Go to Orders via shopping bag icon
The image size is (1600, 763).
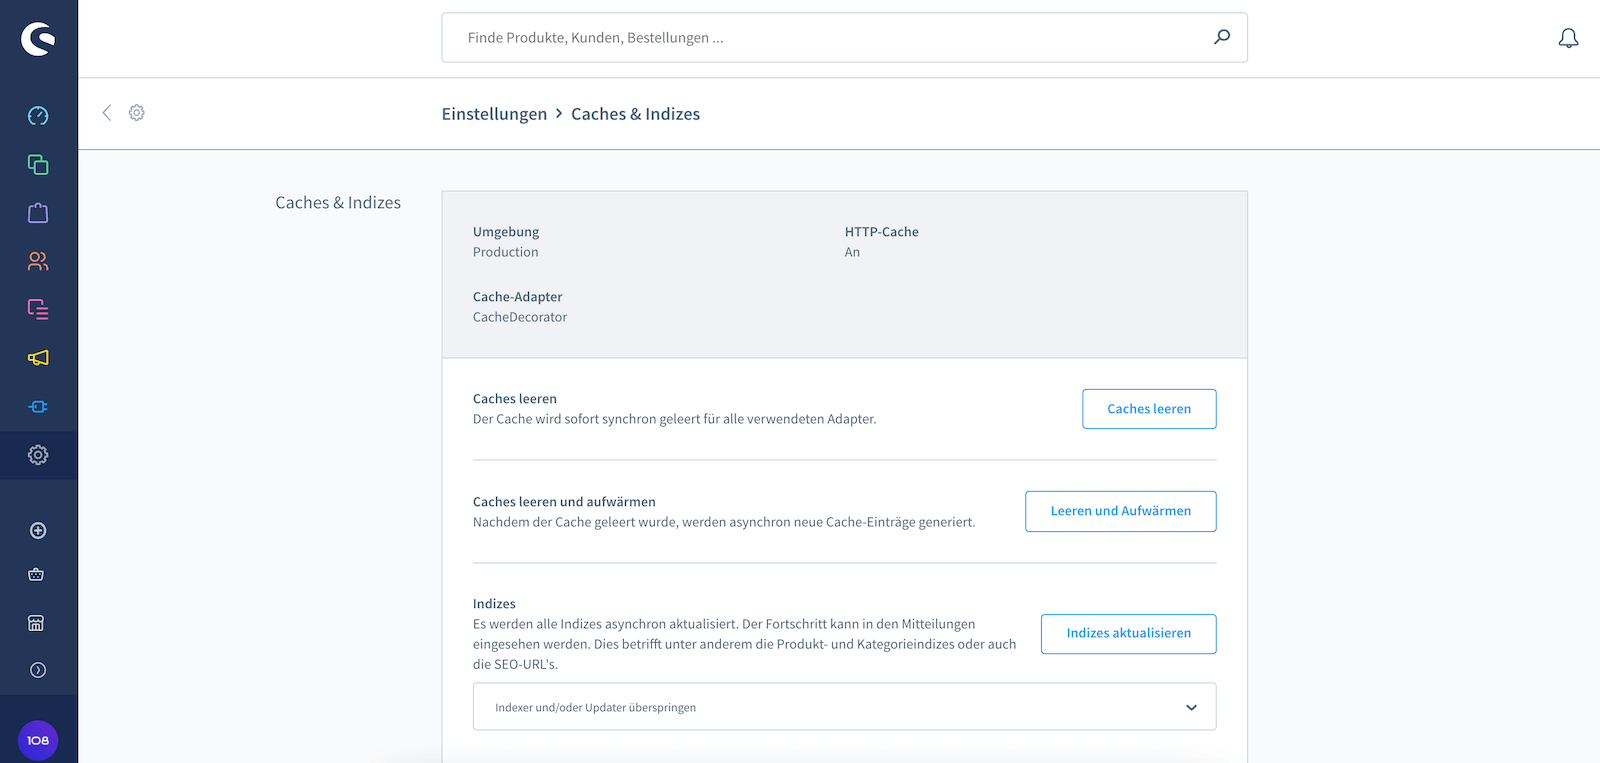pos(38,213)
